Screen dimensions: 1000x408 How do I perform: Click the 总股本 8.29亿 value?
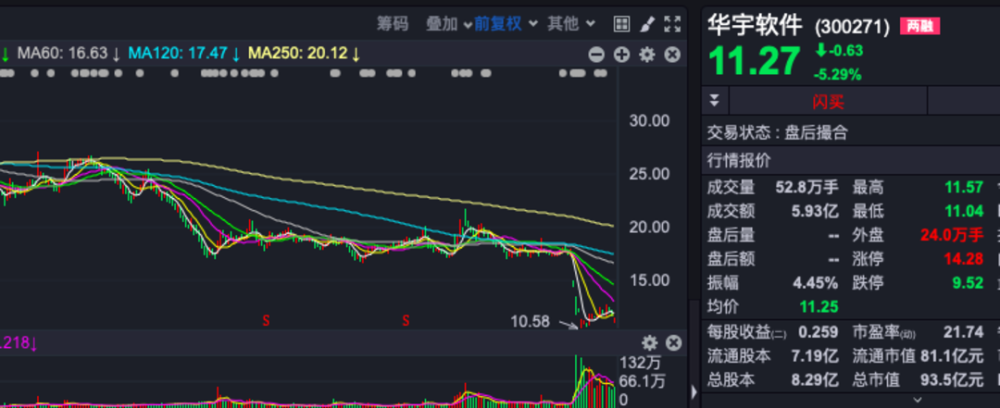815,380
